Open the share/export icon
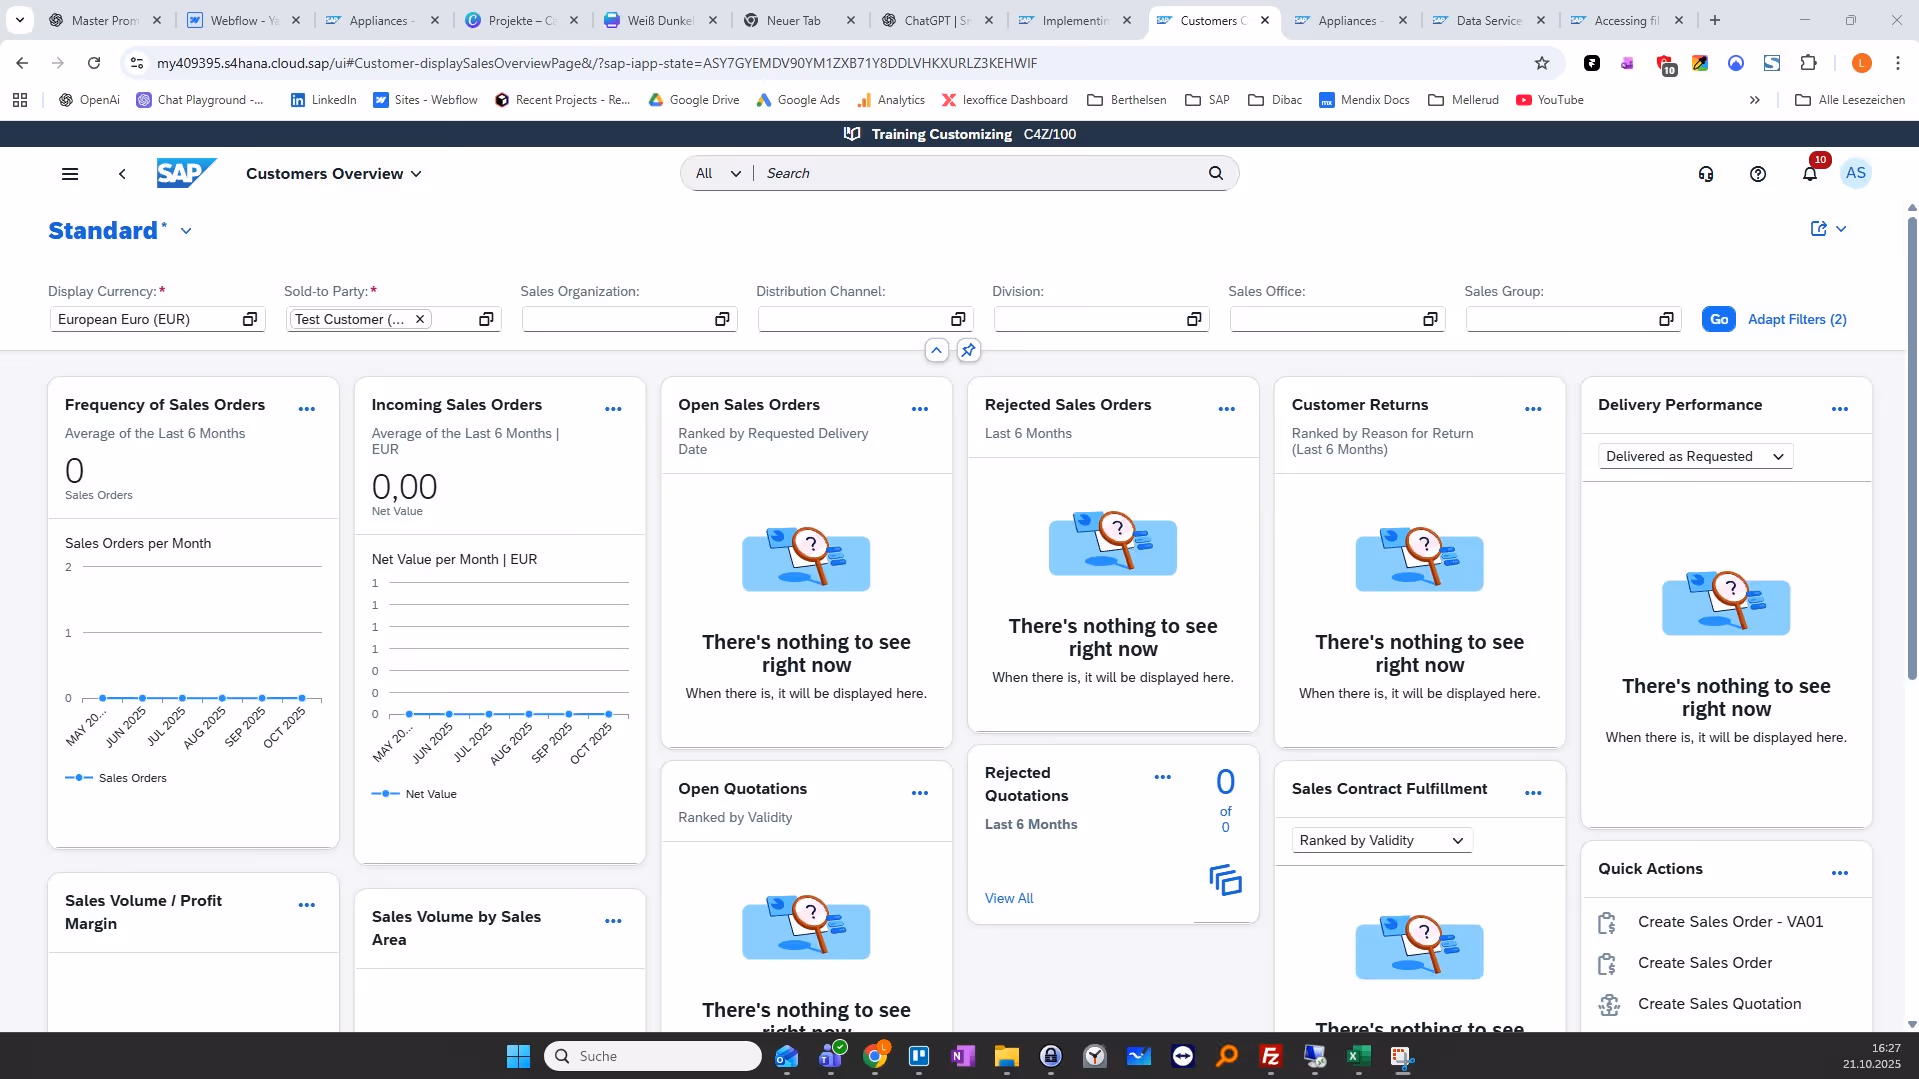Viewport: 1919px width, 1079px height. 1818,229
